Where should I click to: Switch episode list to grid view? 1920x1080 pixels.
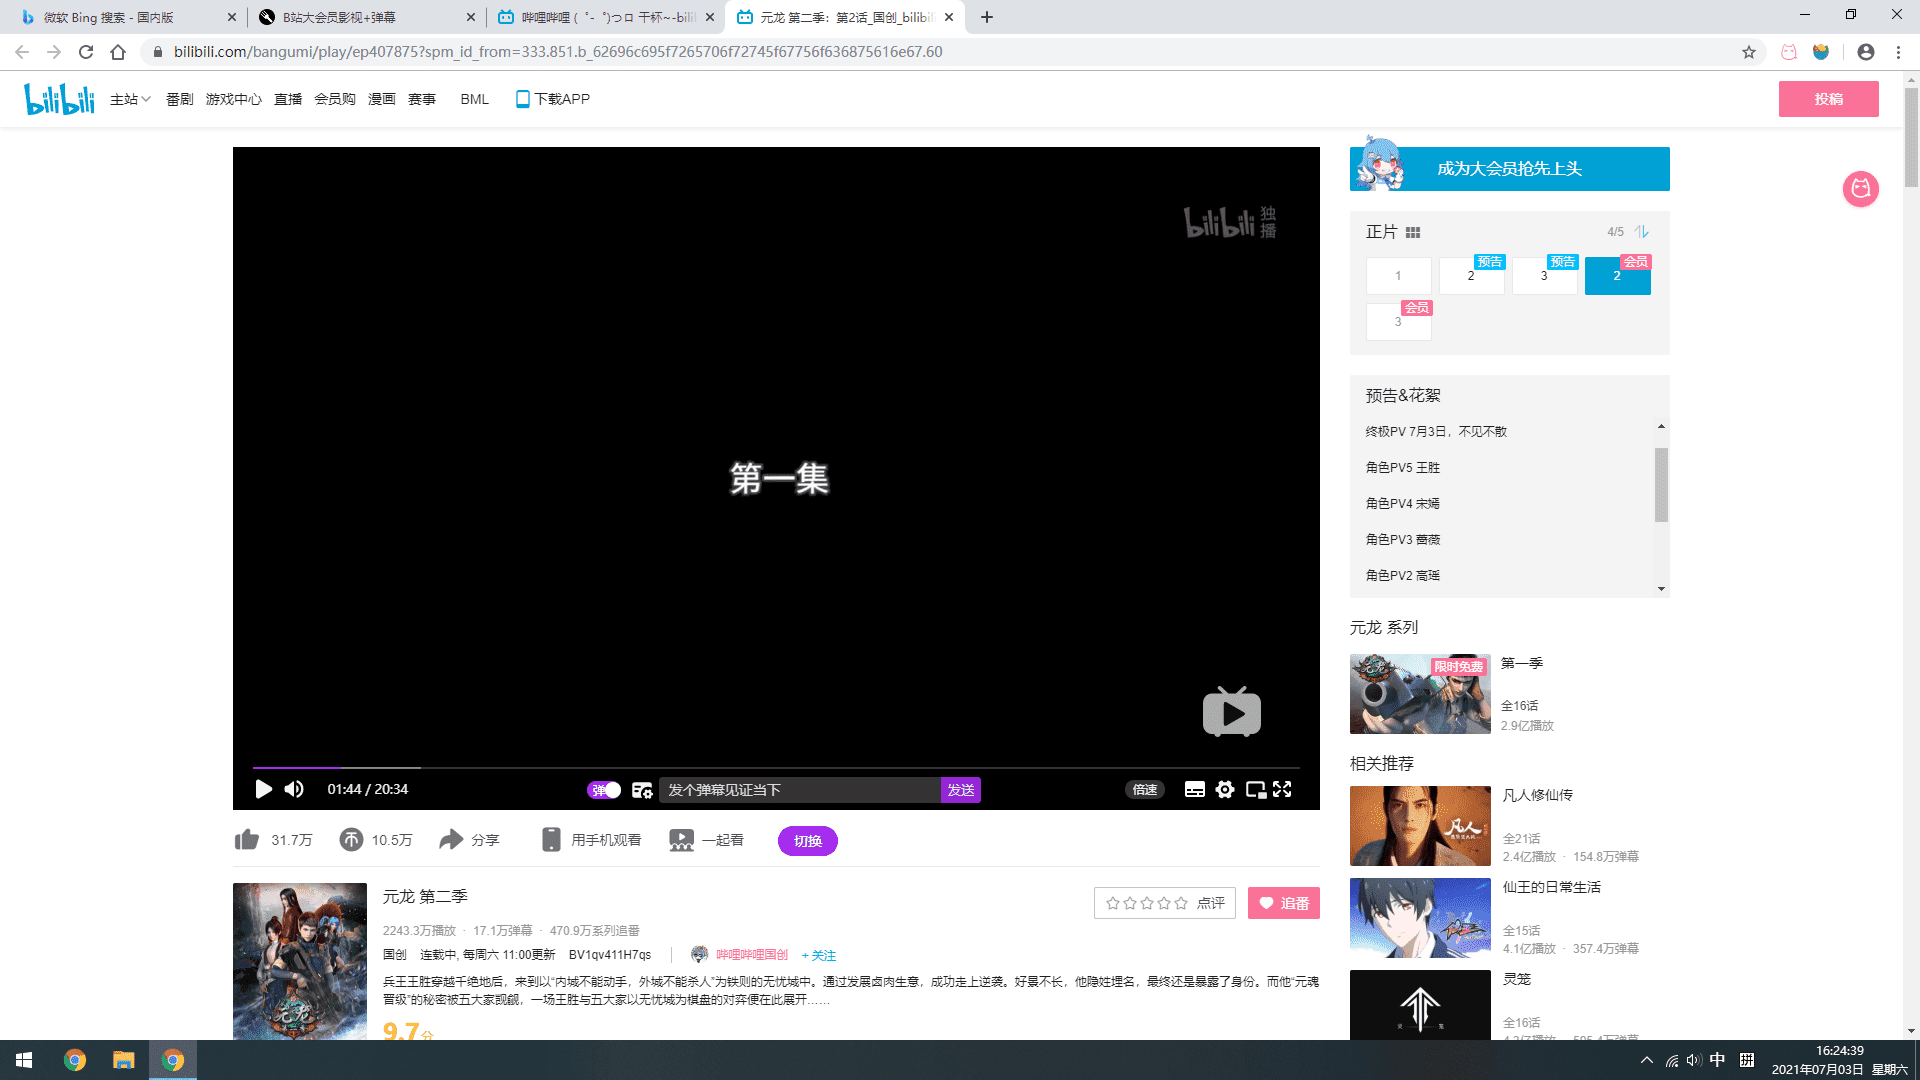click(1413, 232)
